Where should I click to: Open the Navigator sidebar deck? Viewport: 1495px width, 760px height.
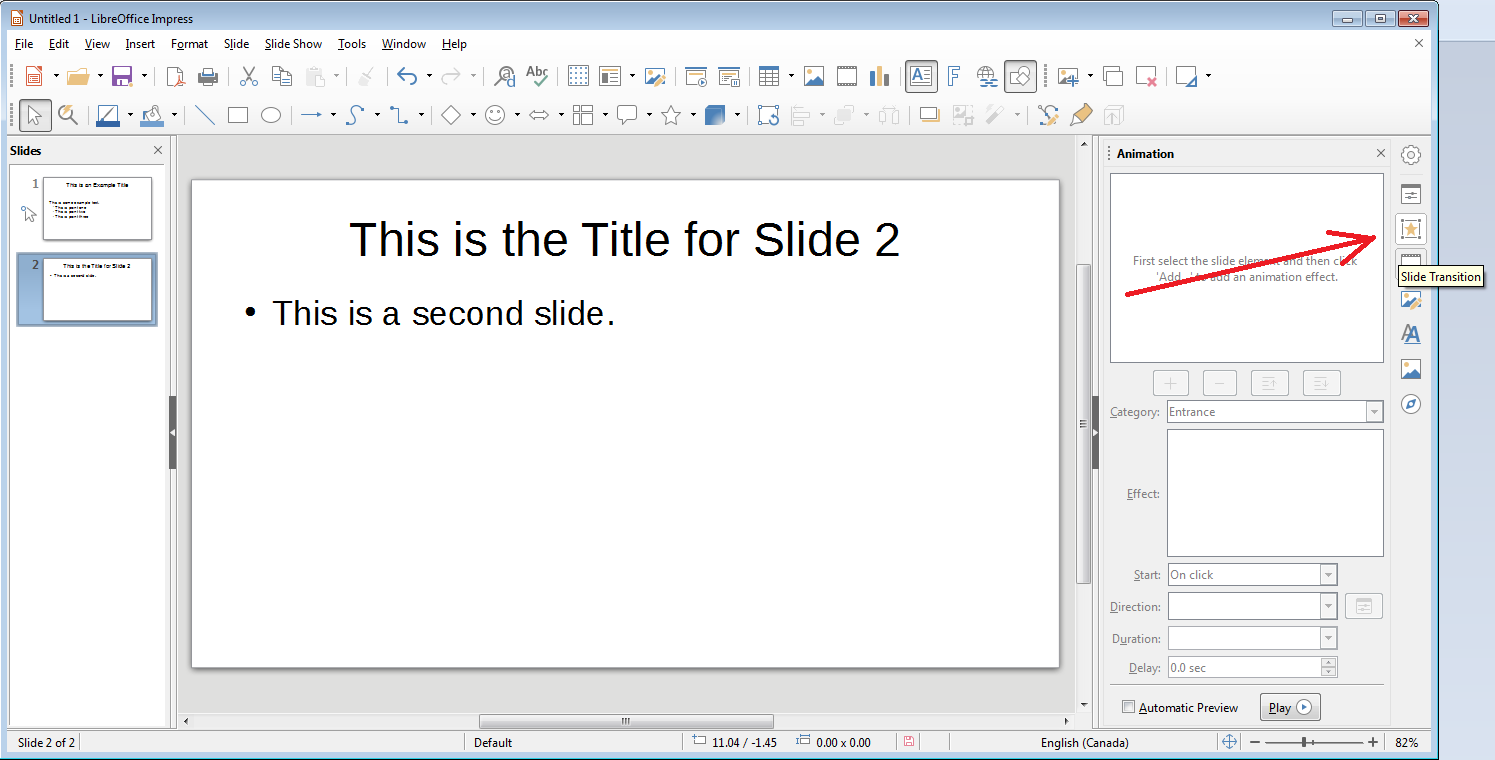point(1410,404)
